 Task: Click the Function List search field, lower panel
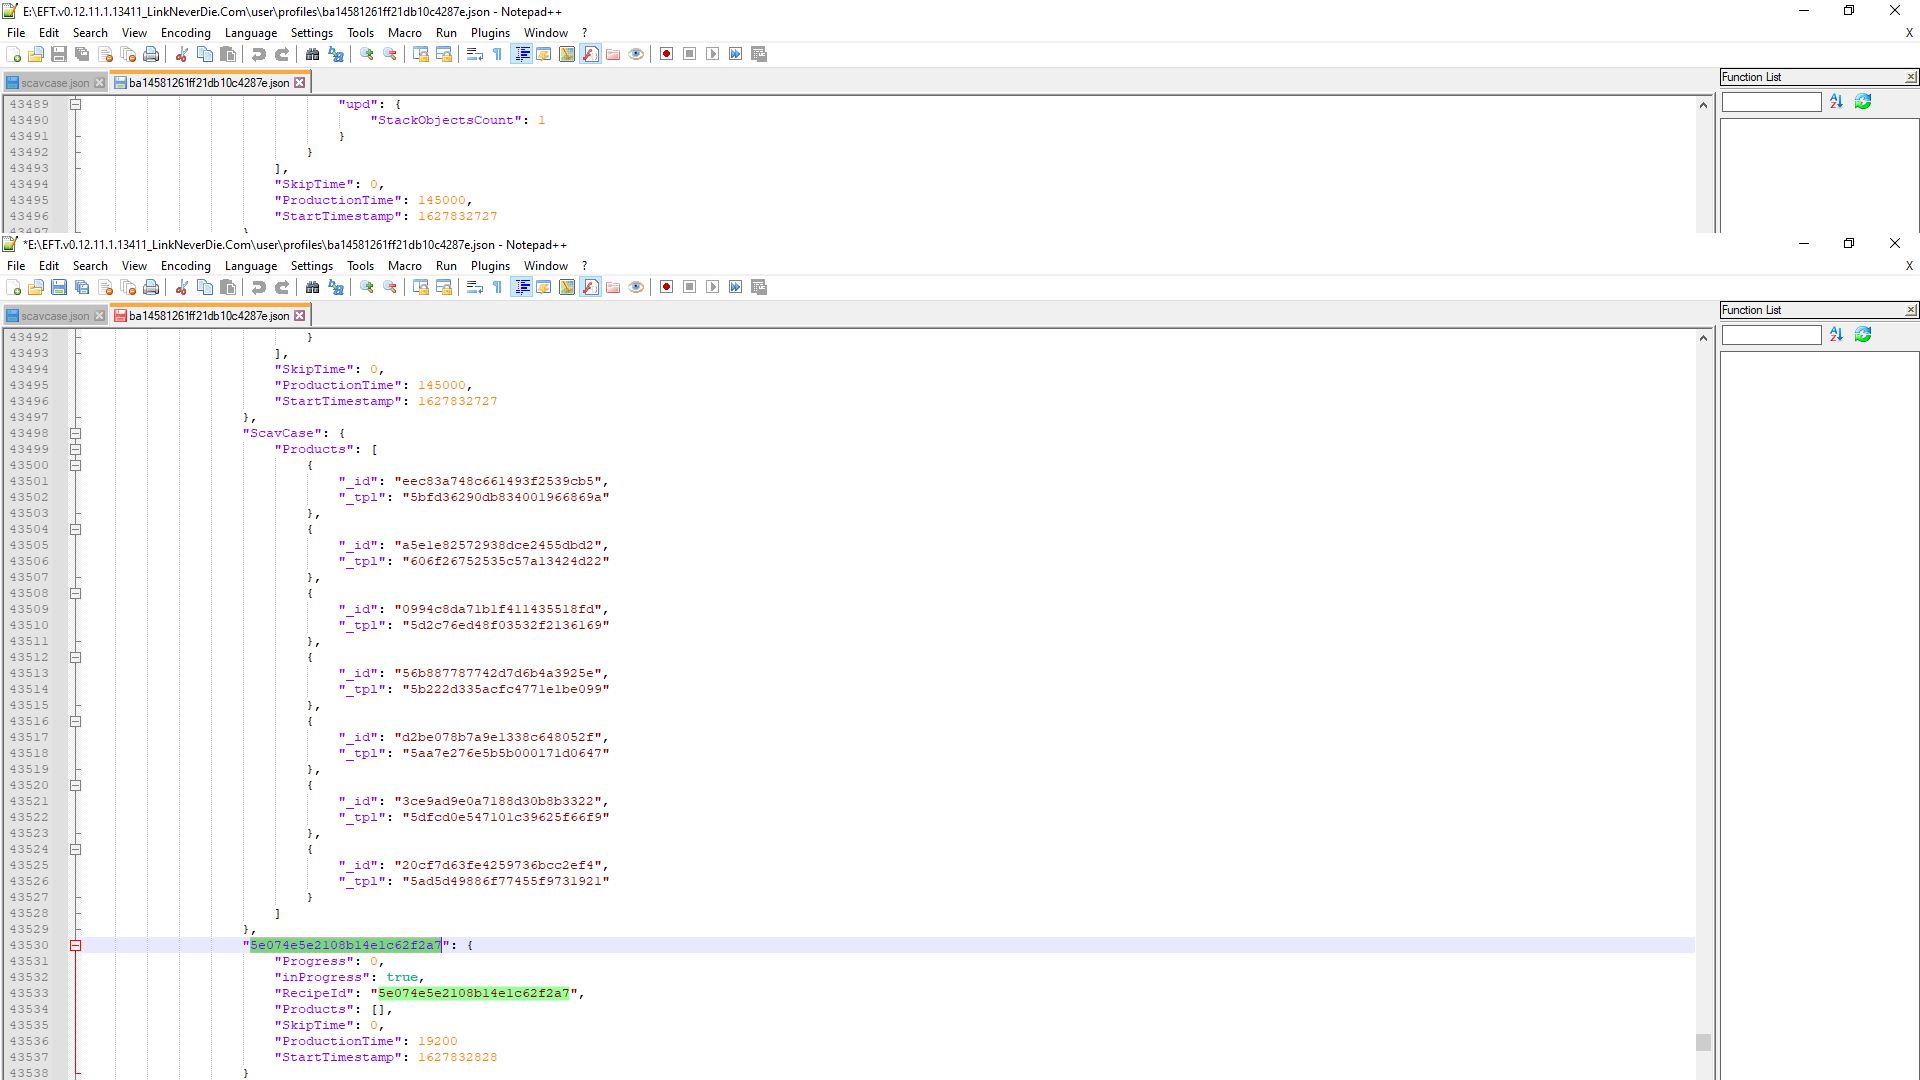1771,336
